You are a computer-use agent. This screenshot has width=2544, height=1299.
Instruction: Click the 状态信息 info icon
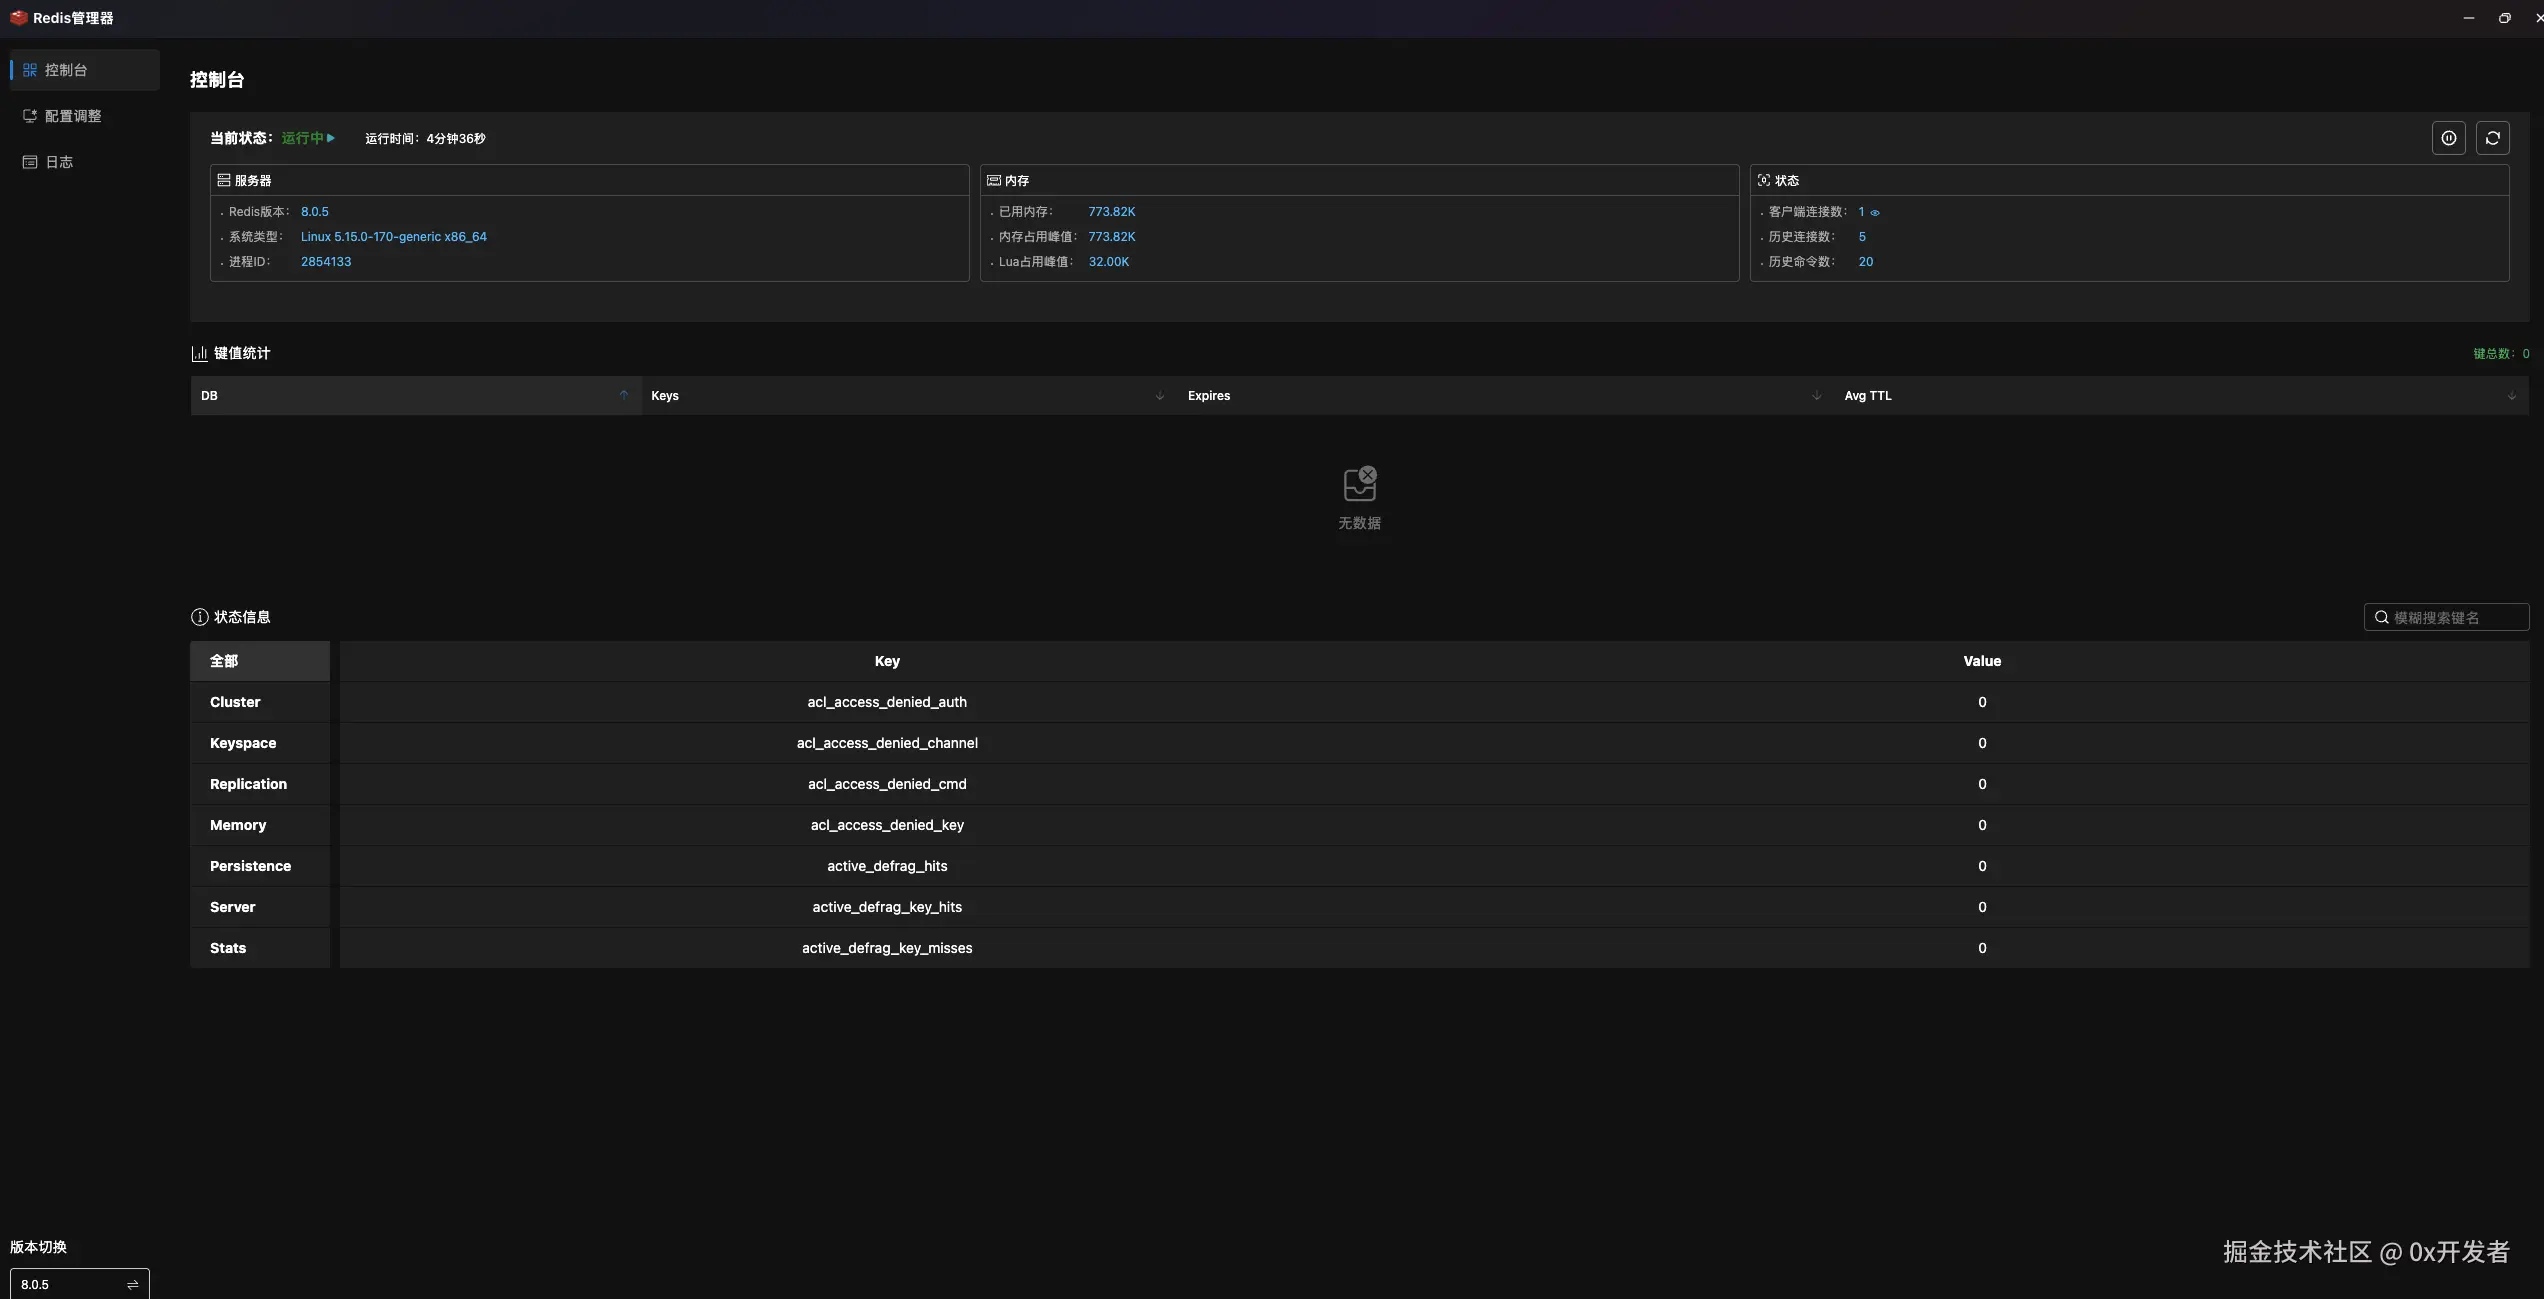point(199,618)
